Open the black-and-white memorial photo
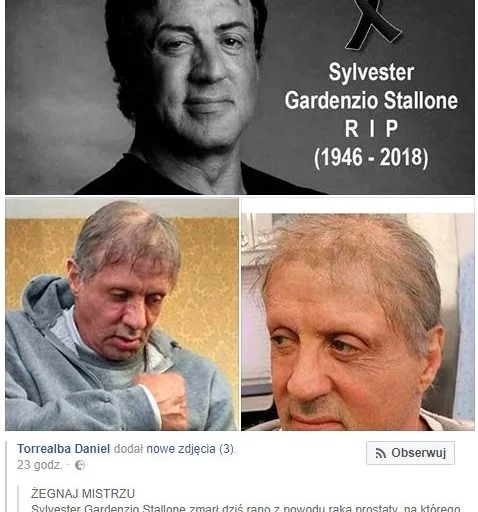This screenshot has height=512, width=478. (240, 97)
